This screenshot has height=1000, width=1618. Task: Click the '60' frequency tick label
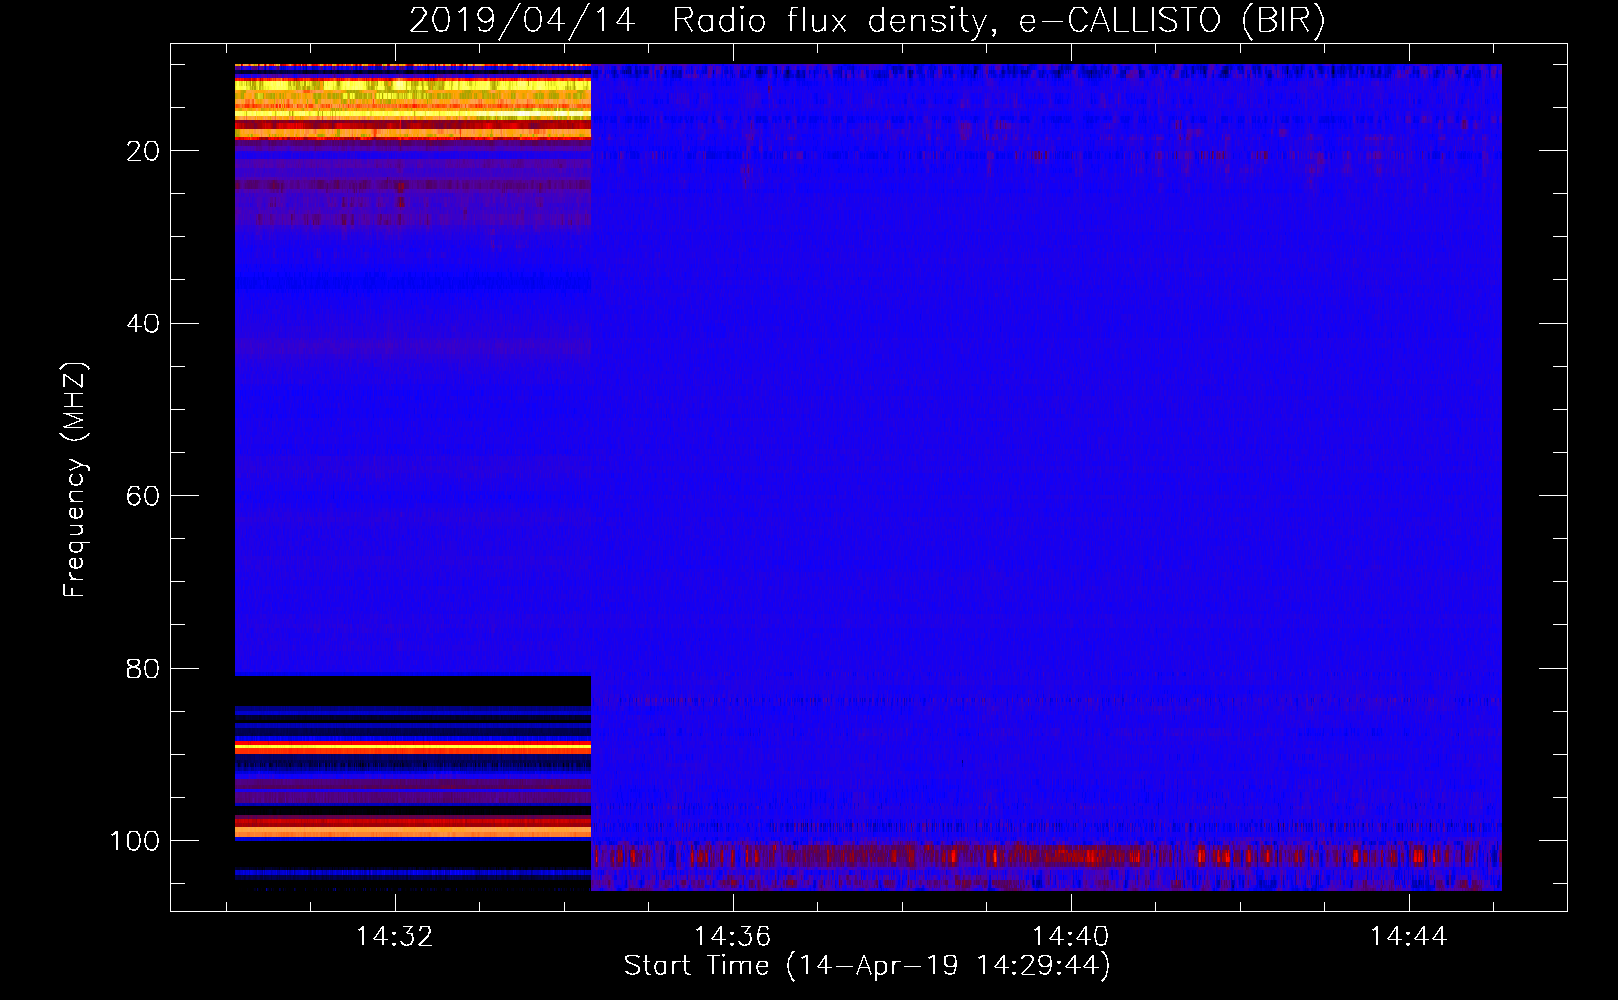tap(144, 496)
